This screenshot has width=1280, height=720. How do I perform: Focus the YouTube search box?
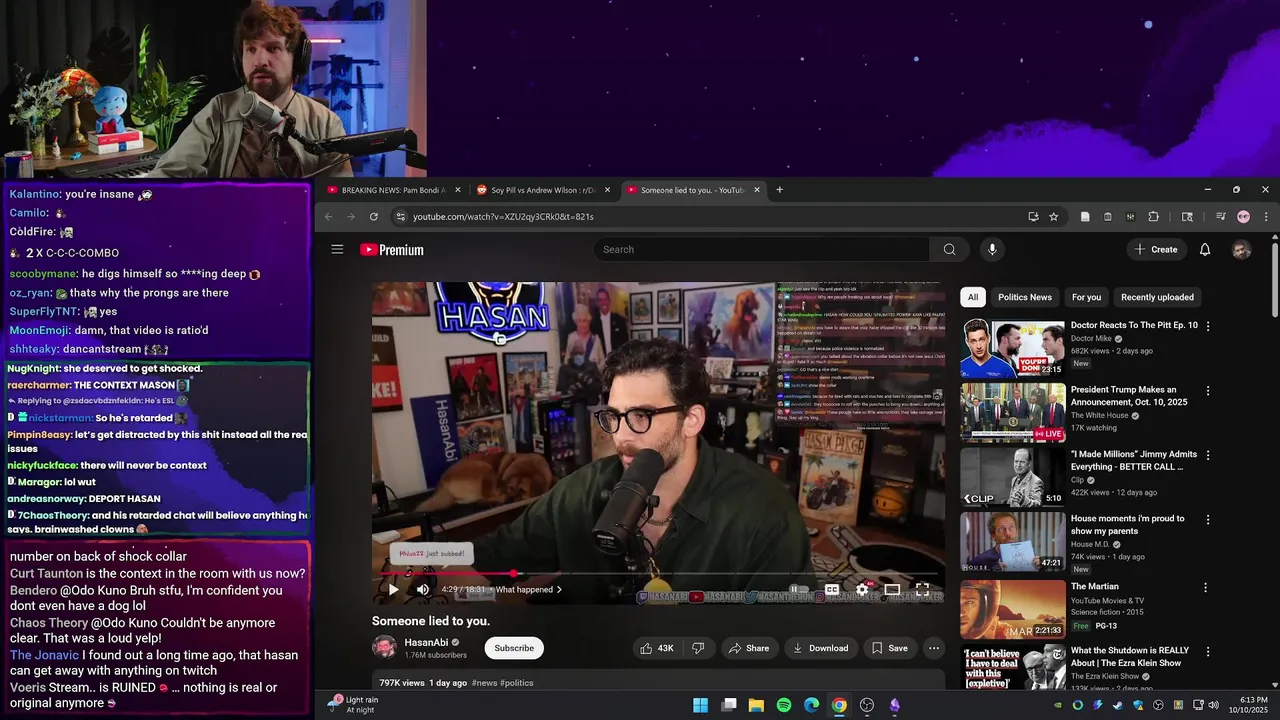(763, 250)
